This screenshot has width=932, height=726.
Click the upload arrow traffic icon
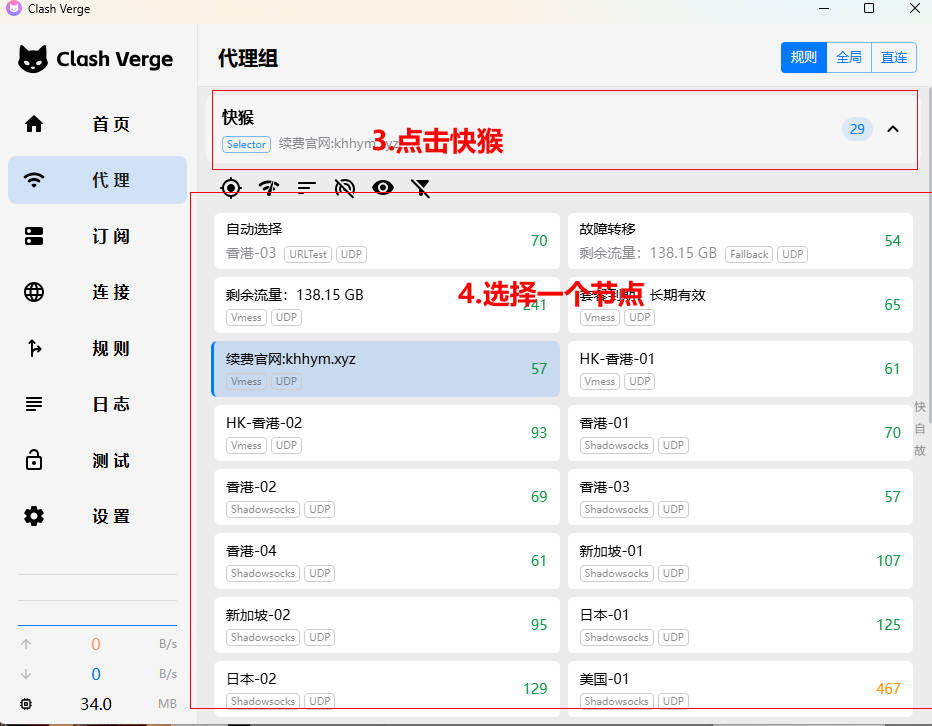tap(26, 644)
